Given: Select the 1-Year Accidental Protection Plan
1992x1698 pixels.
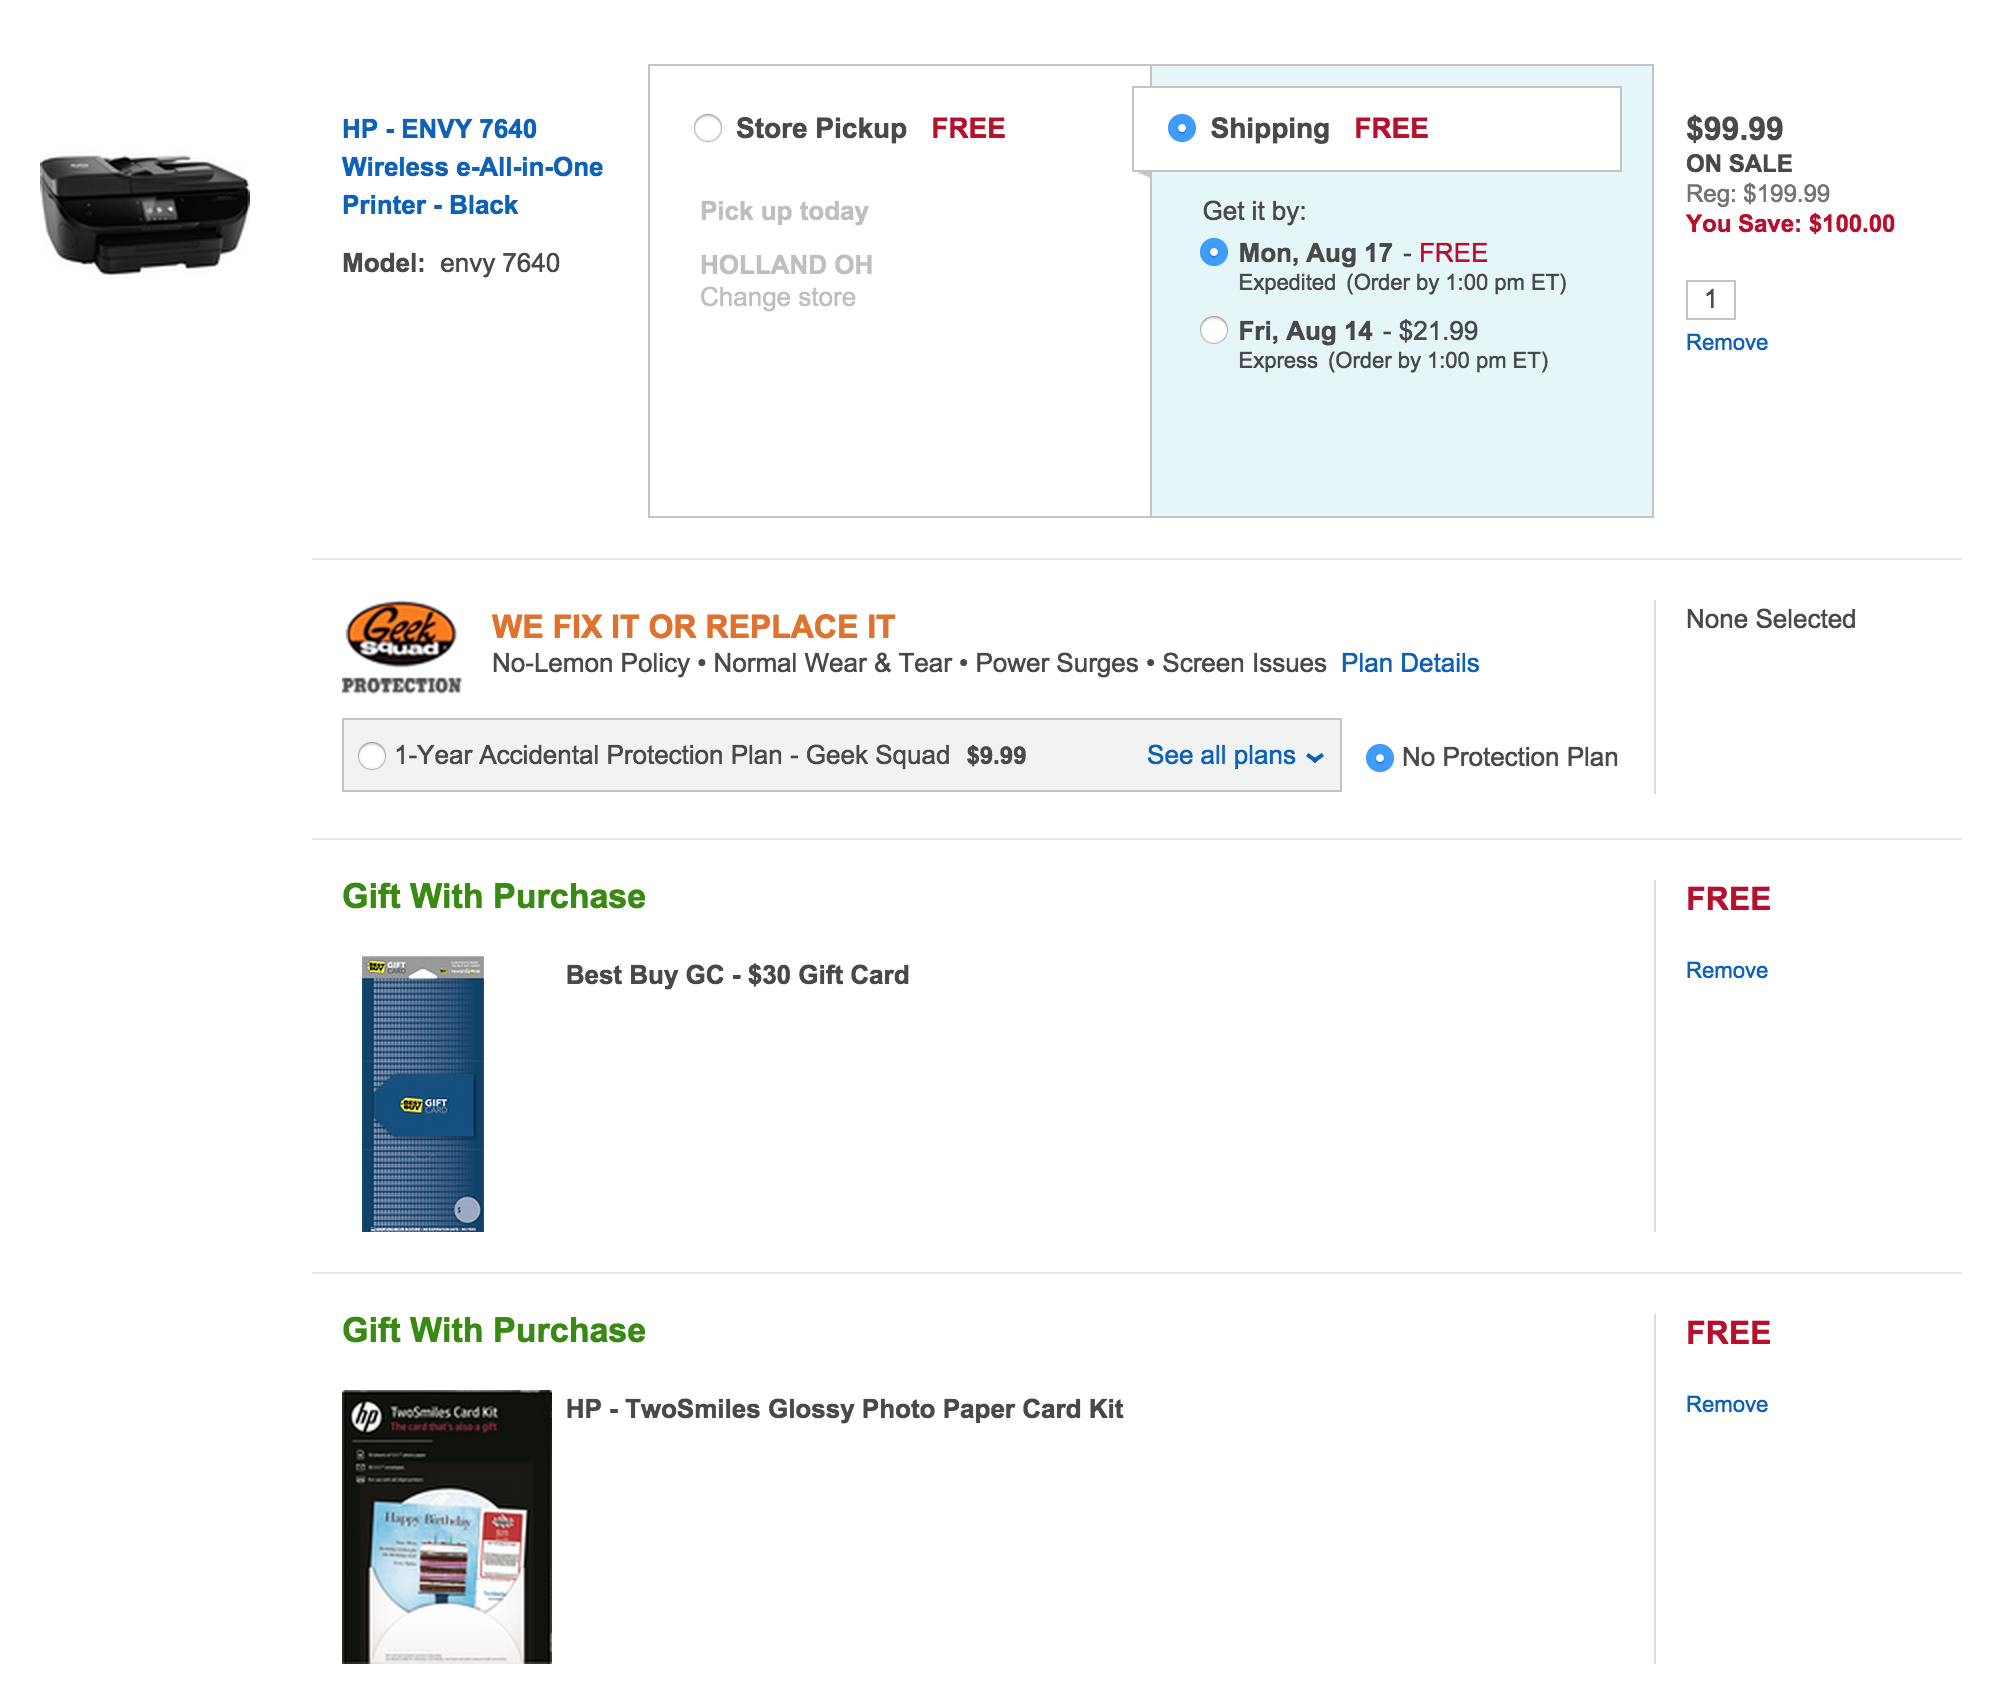Looking at the screenshot, I should (372, 756).
